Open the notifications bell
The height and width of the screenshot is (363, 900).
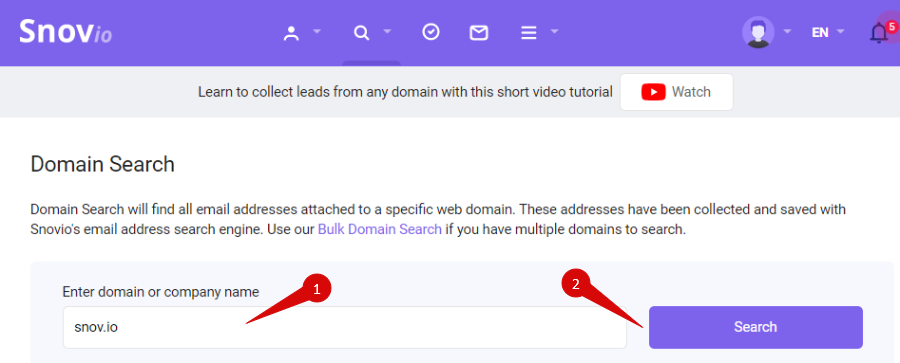879,33
